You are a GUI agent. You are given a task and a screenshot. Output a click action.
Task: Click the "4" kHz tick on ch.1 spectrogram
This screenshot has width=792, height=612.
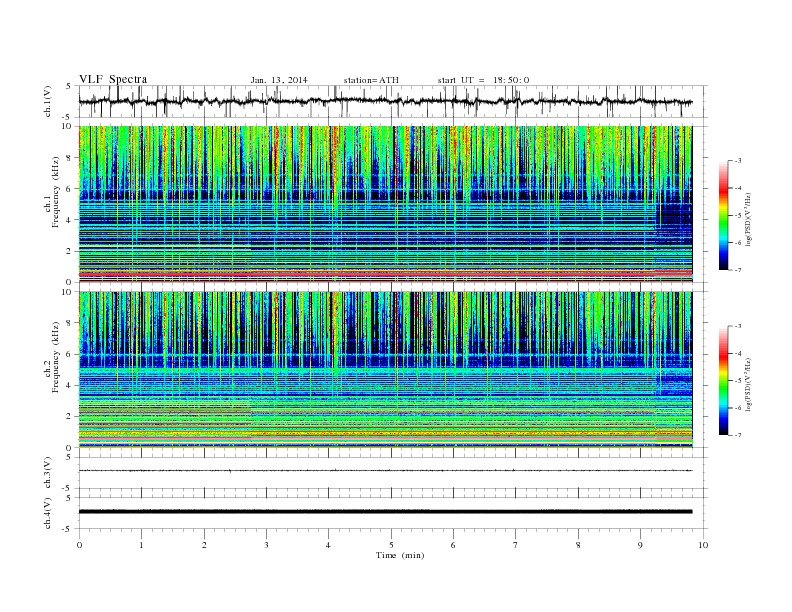pyautogui.click(x=70, y=220)
